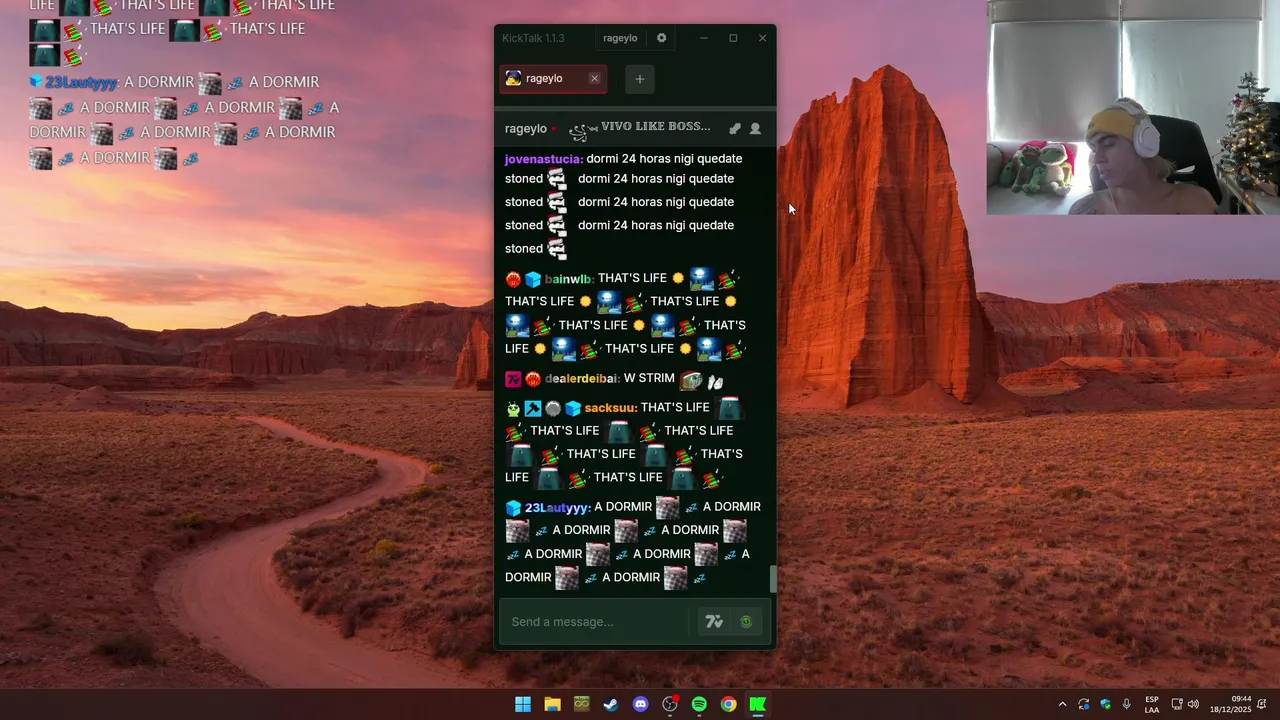This screenshot has height=720, width=1280.
Task: Open Spotify from taskbar
Action: click(699, 704)
